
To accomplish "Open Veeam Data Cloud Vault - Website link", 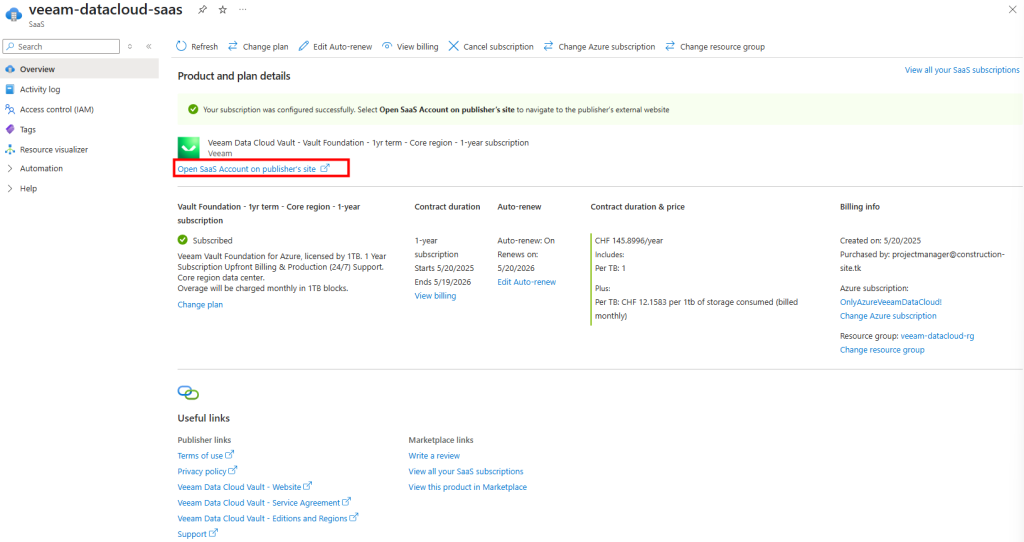I will pyautogui.click(x=244, y=486).
